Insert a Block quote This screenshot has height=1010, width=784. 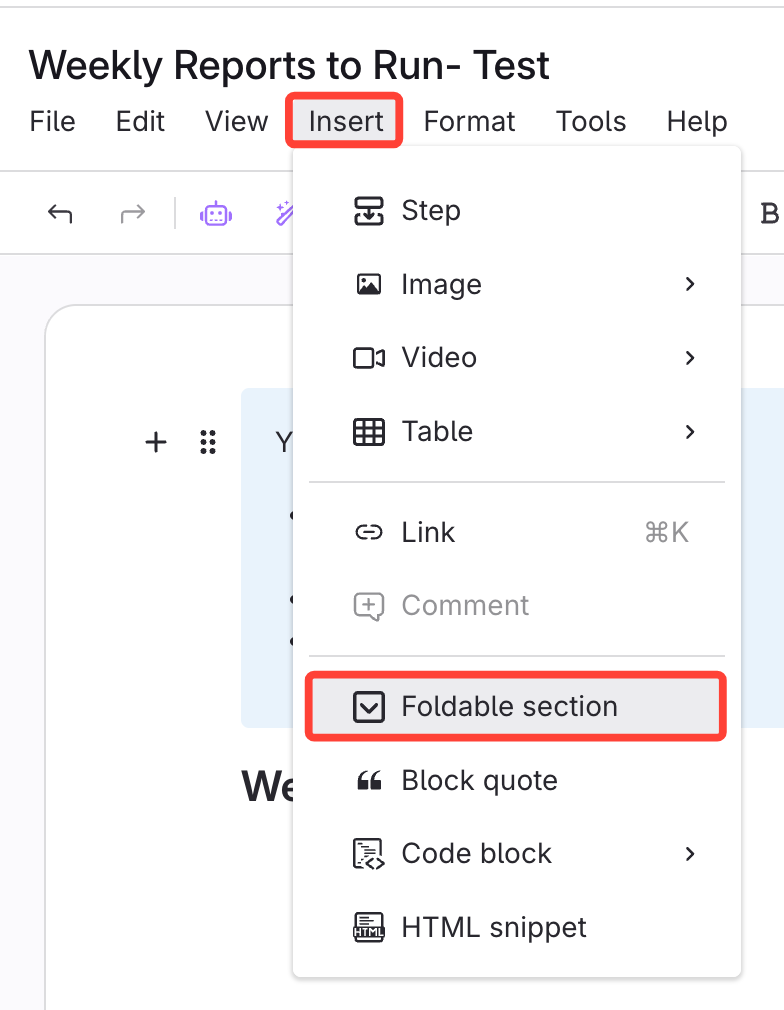[x=479, y=780]
